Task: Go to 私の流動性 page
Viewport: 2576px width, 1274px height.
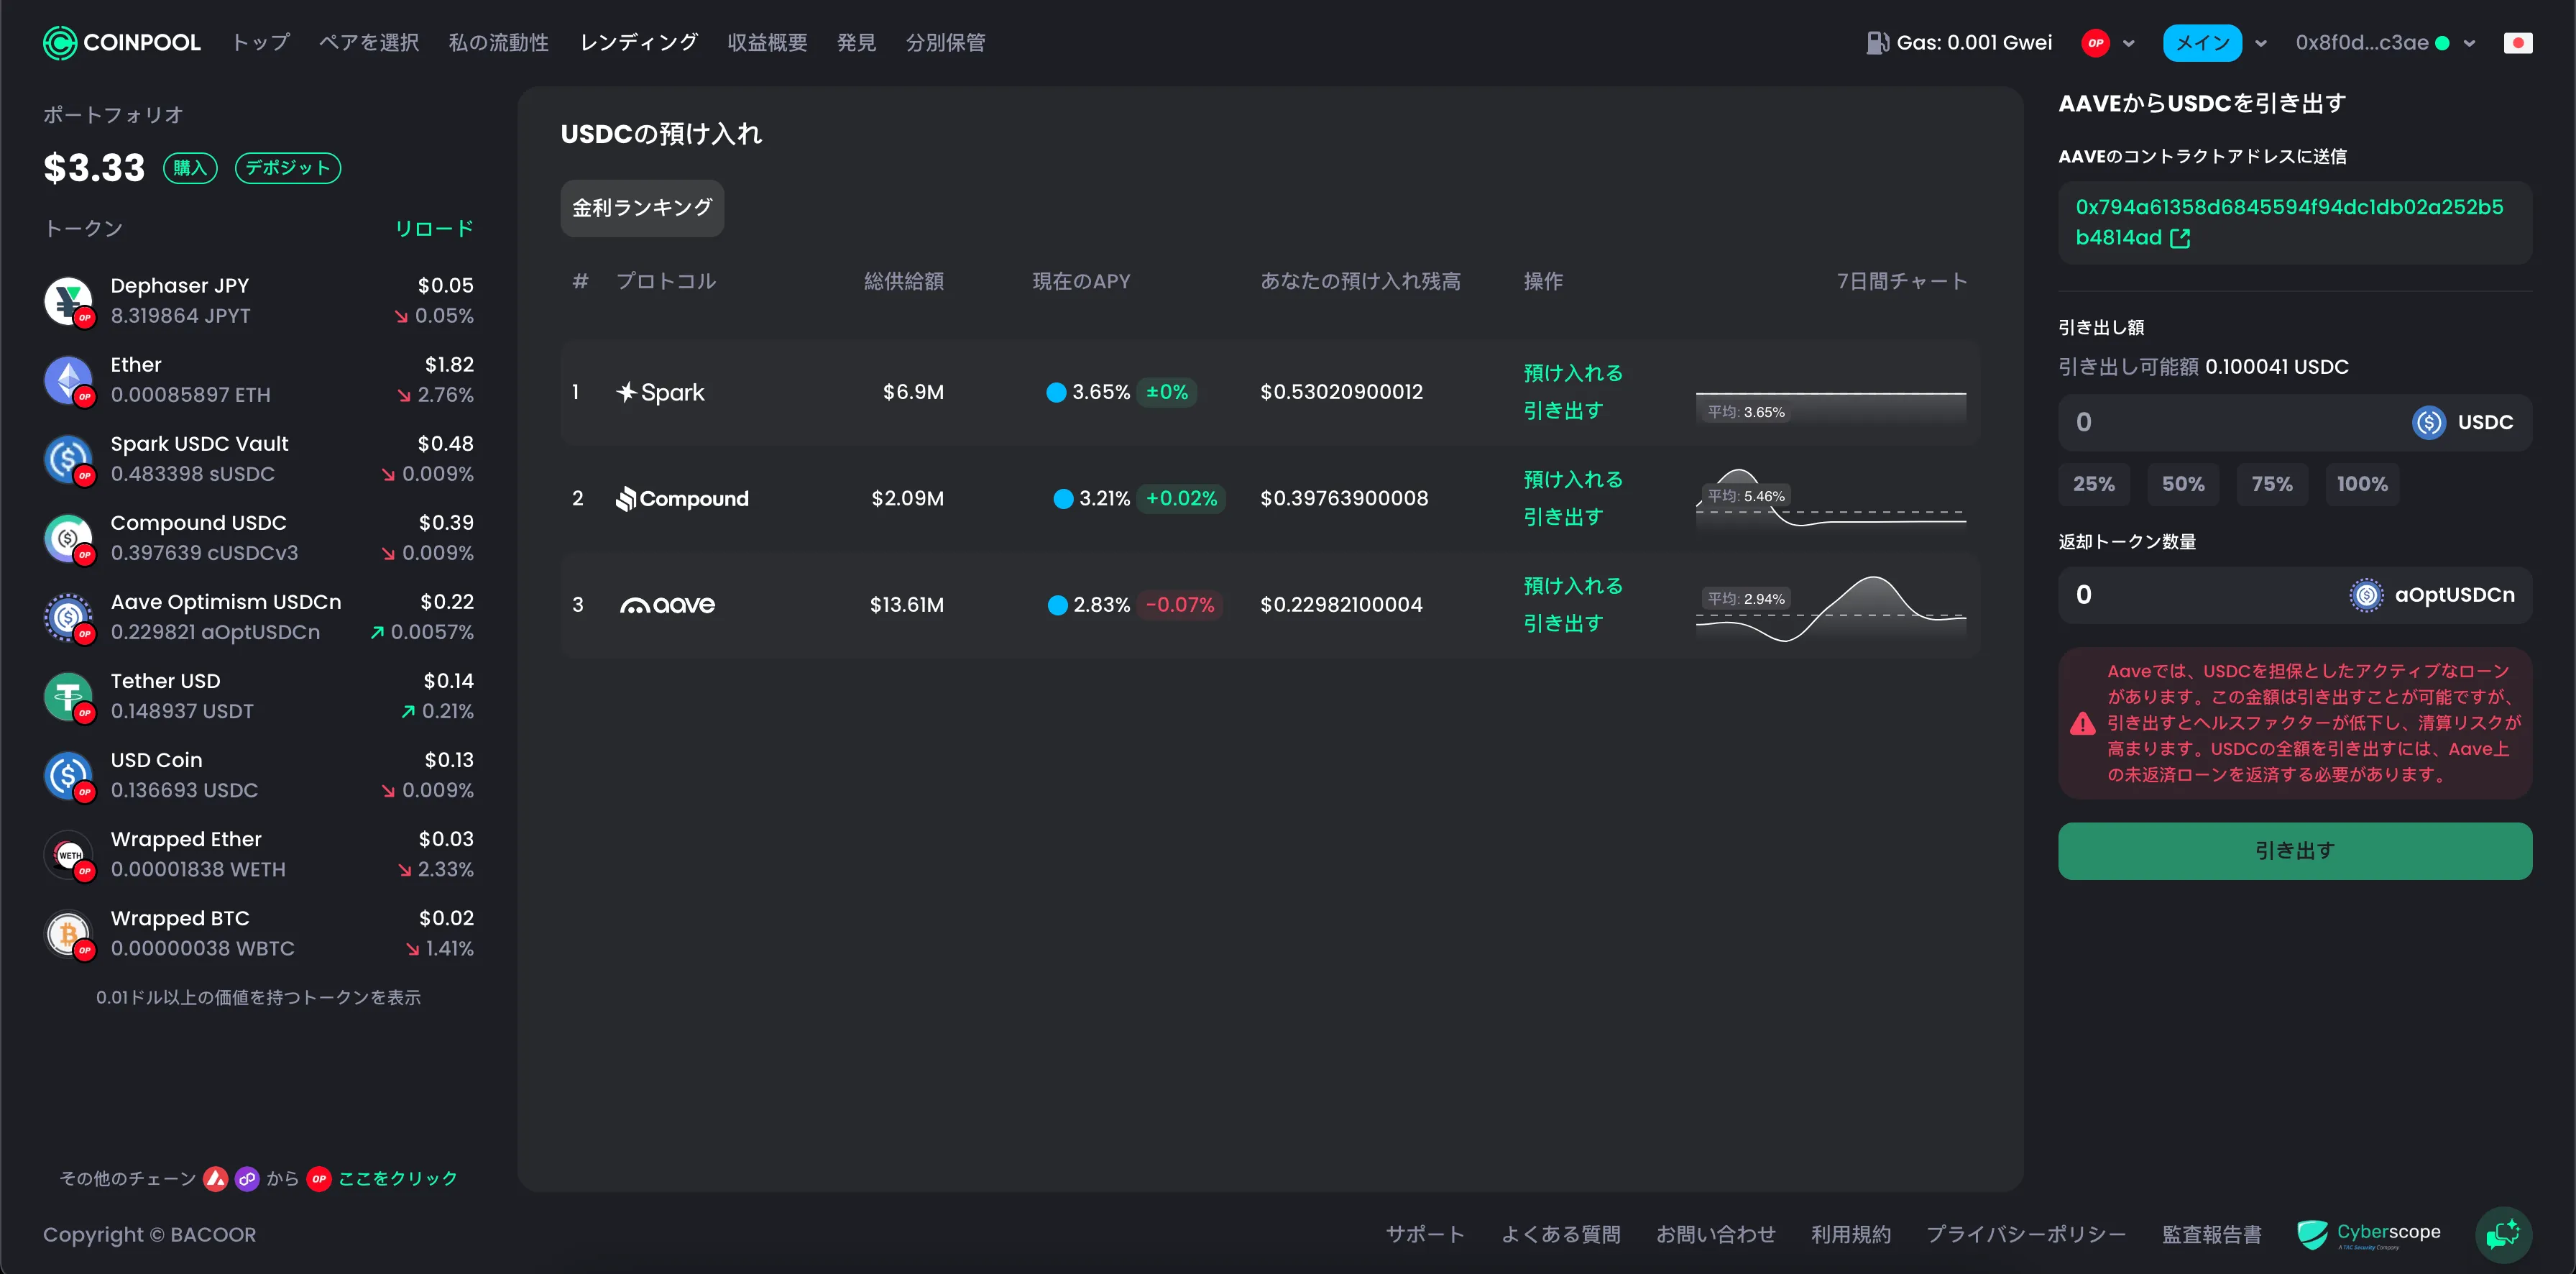Action: (499, 43)
